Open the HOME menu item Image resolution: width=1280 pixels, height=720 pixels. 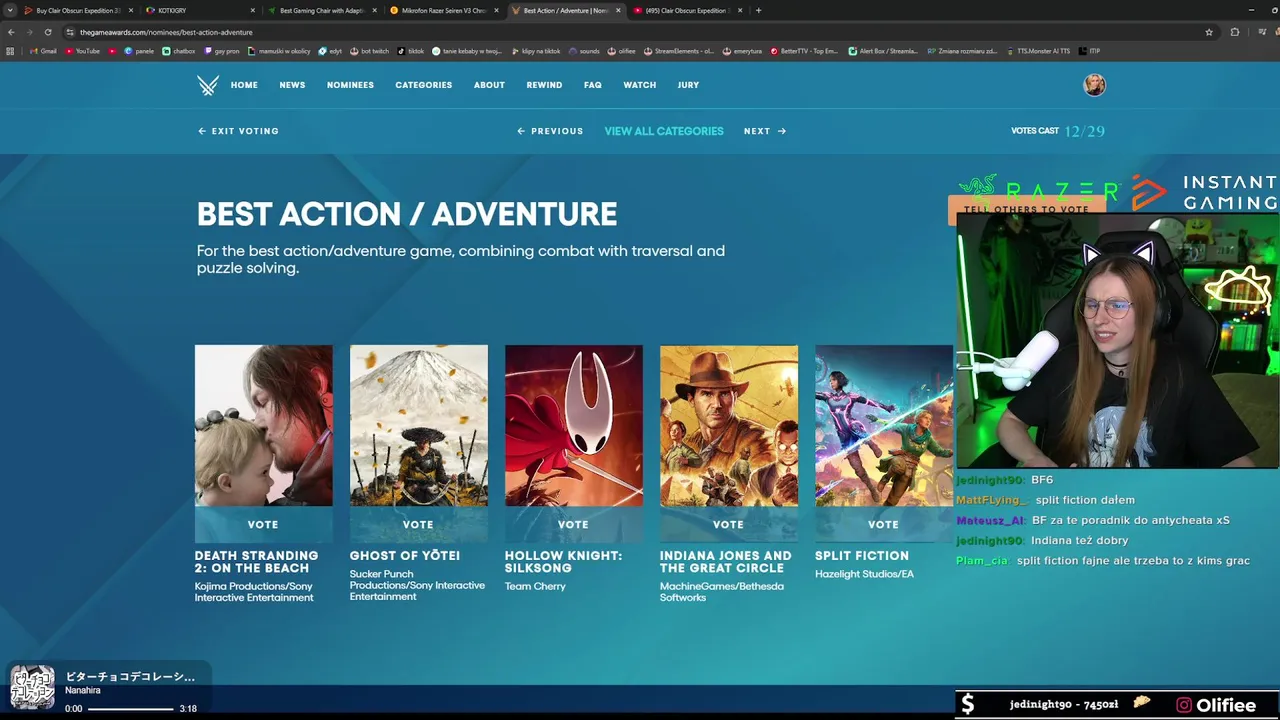pyautogui.click(x=244, y=85)
